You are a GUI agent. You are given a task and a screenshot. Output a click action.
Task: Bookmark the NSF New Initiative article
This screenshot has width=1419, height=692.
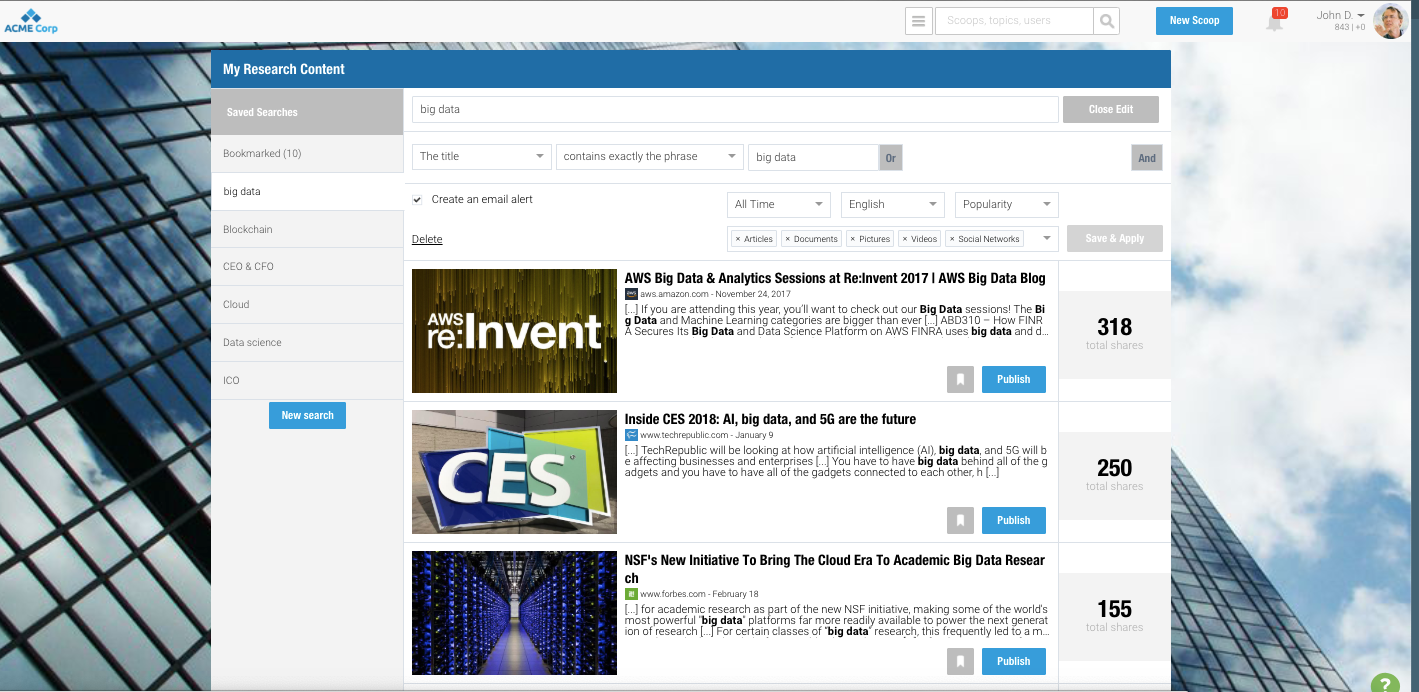pyautogui.click(x=960, y=662)
